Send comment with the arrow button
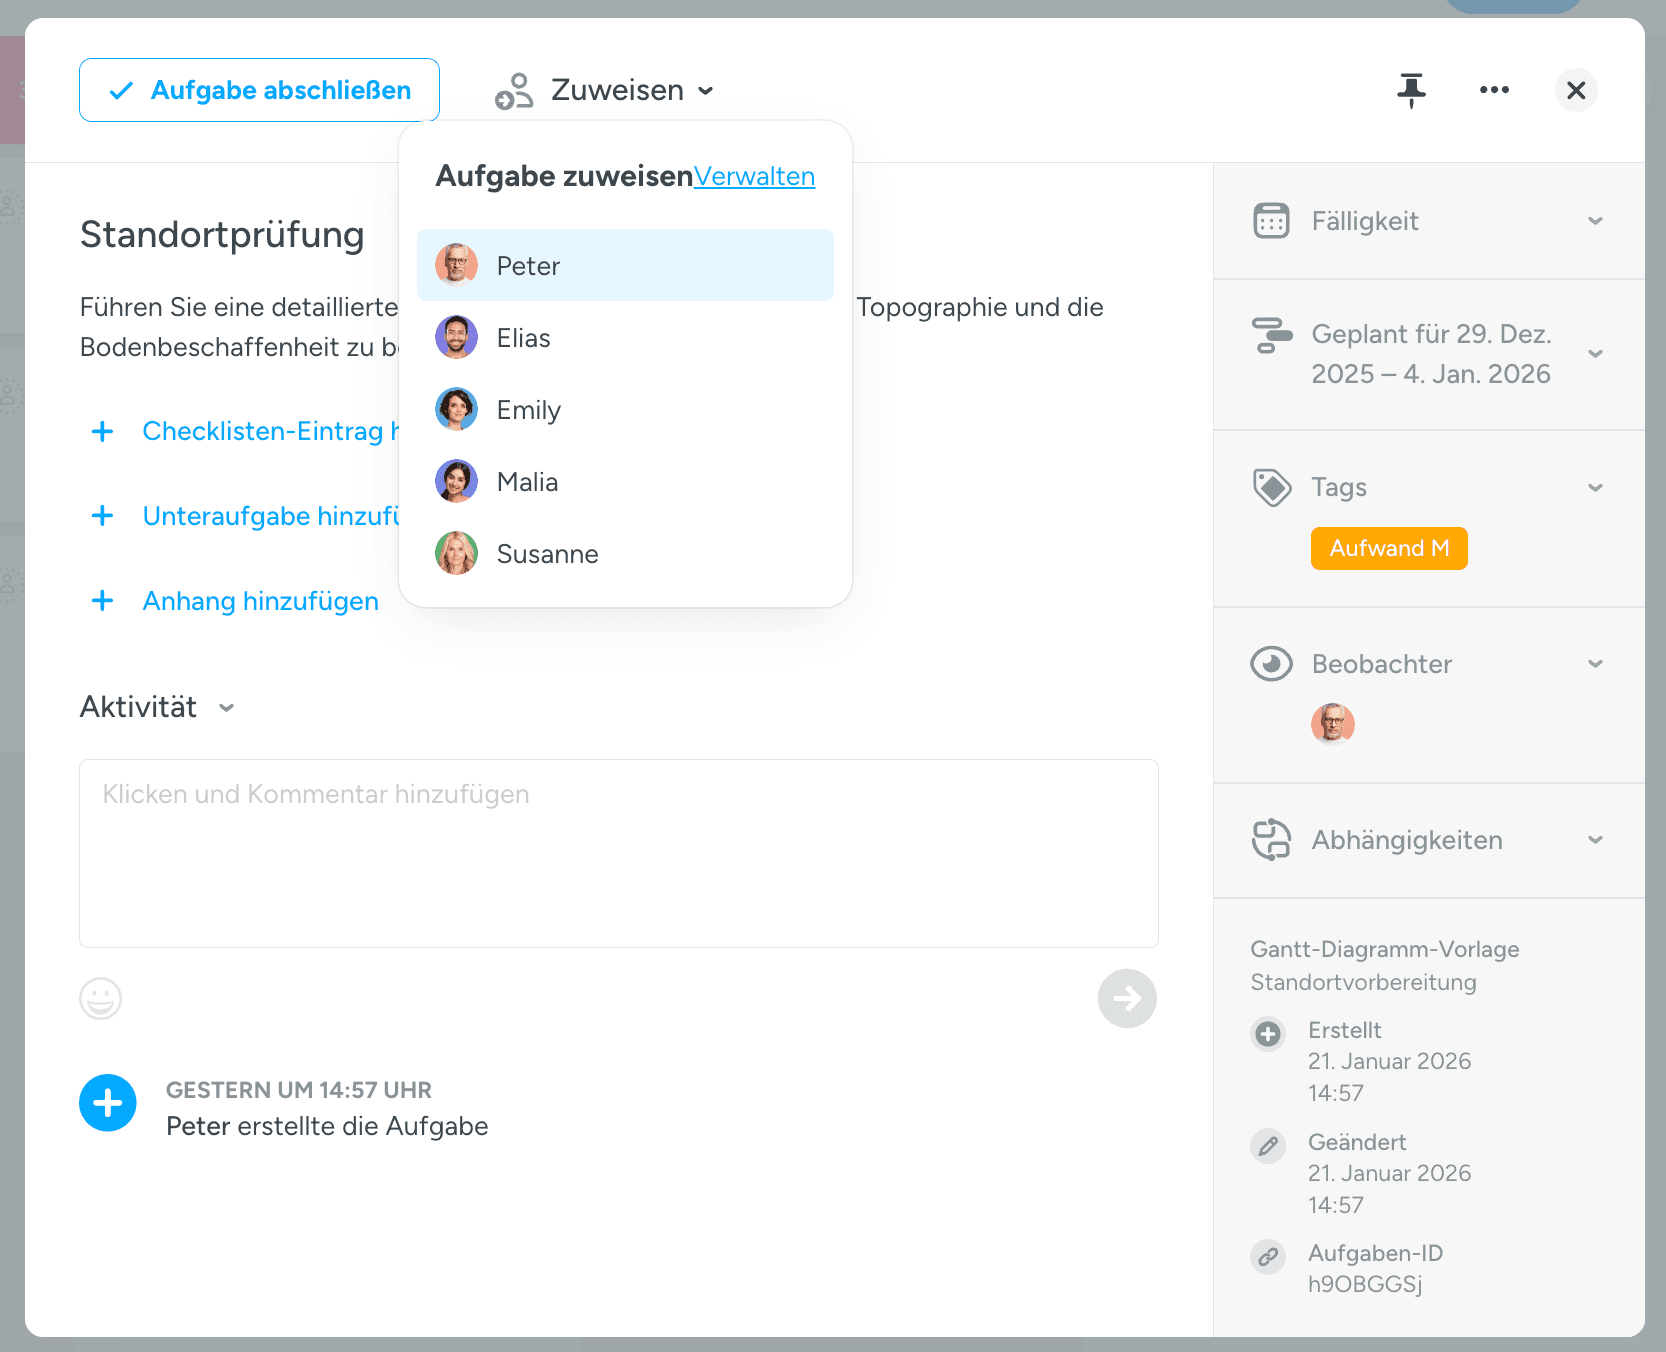Image resolution: width=1666 pixels, height=1352 pixels. click(x=1127, y=998)
